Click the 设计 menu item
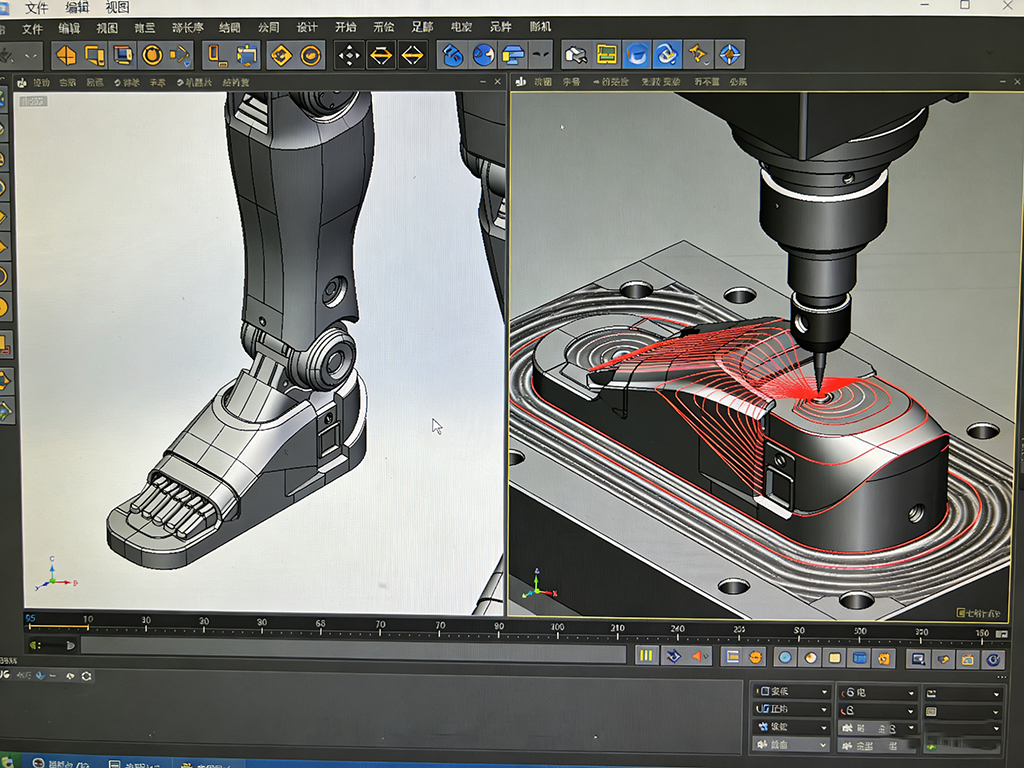 pos(308,27)
